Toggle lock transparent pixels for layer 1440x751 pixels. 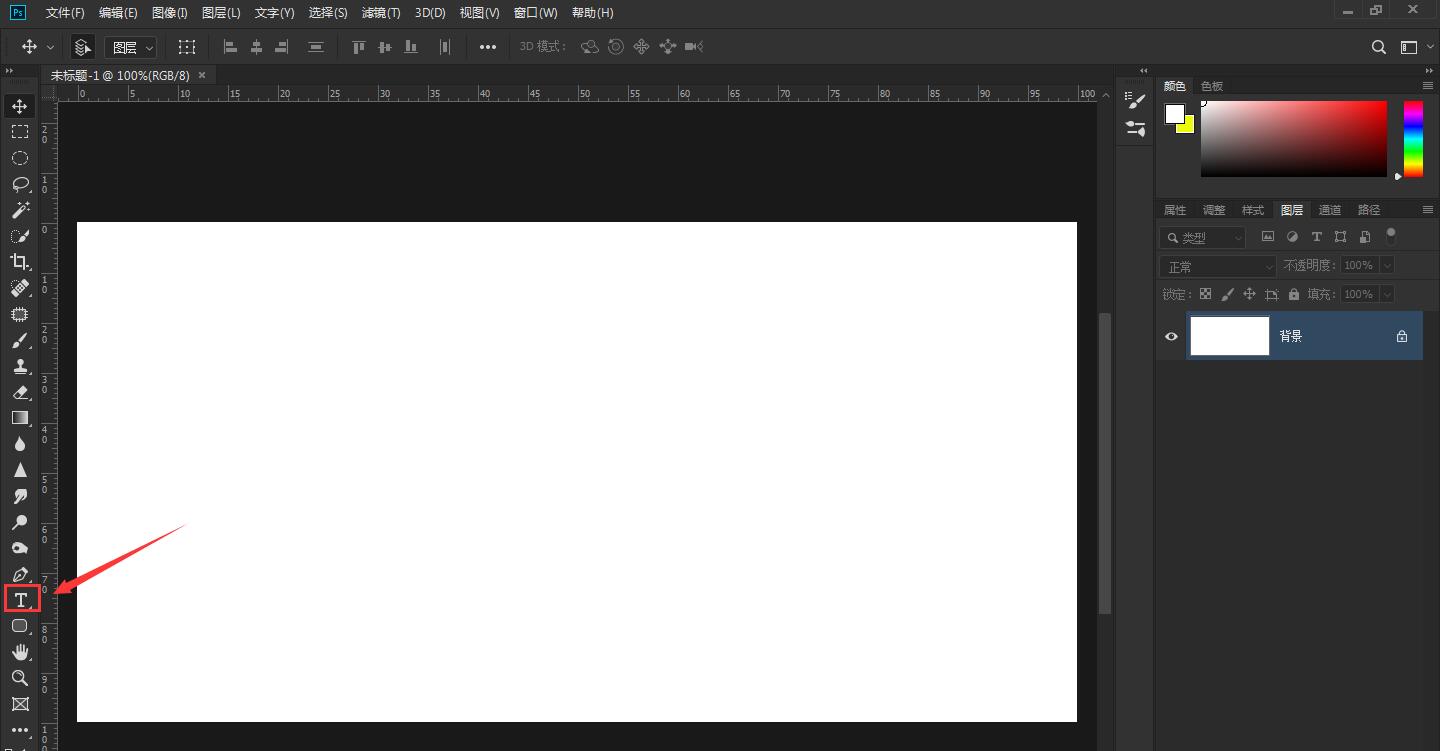[x=1205, y=294]
